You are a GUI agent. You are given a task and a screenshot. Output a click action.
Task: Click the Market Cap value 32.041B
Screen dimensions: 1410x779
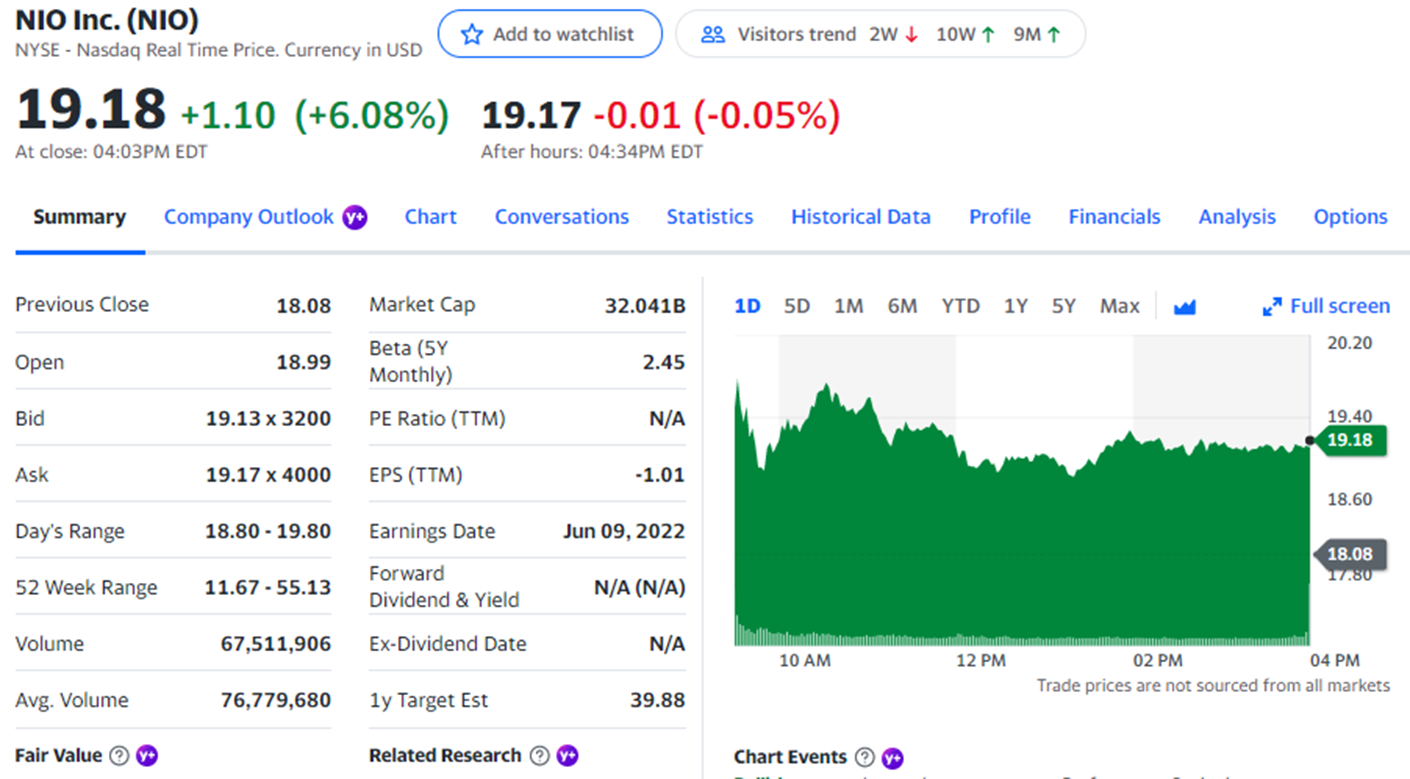(x=645, y=306)
